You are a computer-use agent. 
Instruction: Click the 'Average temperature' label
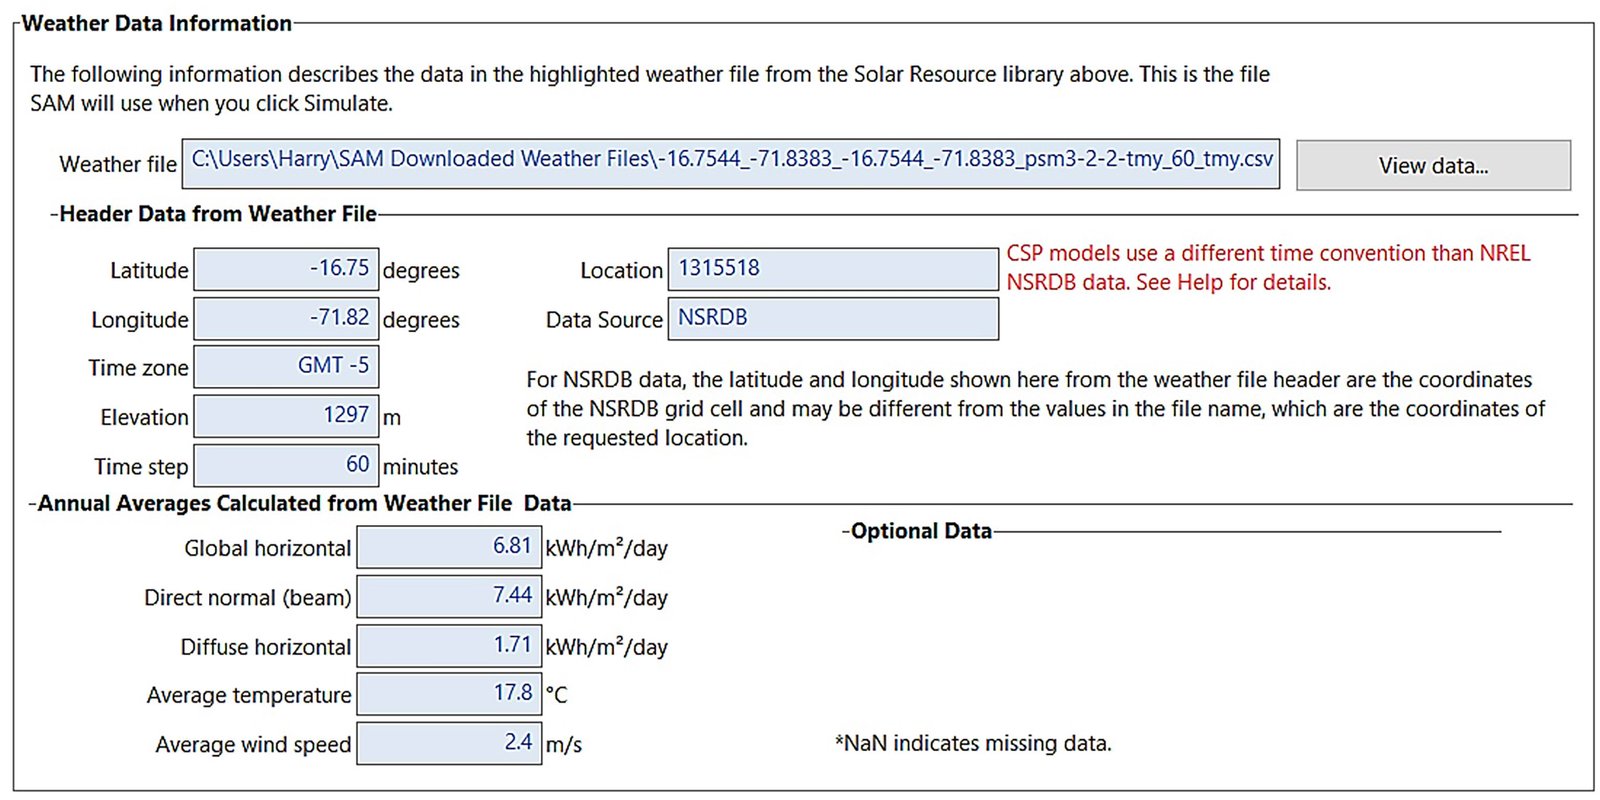pyautogui.click(x=249, y=695)
